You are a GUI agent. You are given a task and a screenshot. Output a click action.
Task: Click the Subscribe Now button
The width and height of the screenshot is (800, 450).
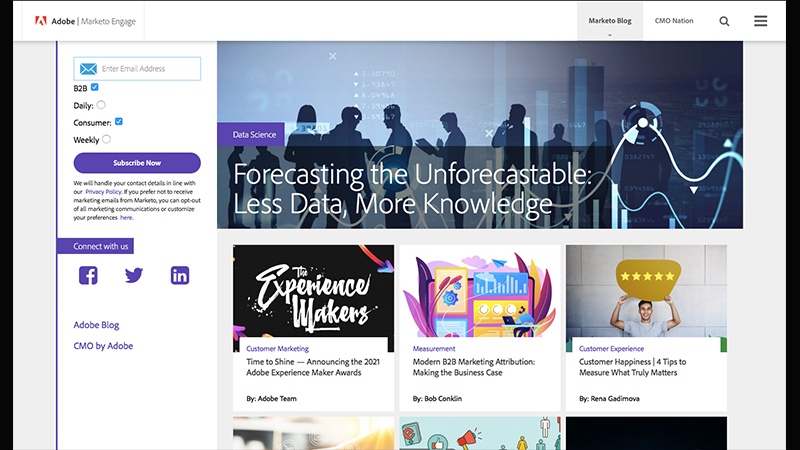pos(137,163)
